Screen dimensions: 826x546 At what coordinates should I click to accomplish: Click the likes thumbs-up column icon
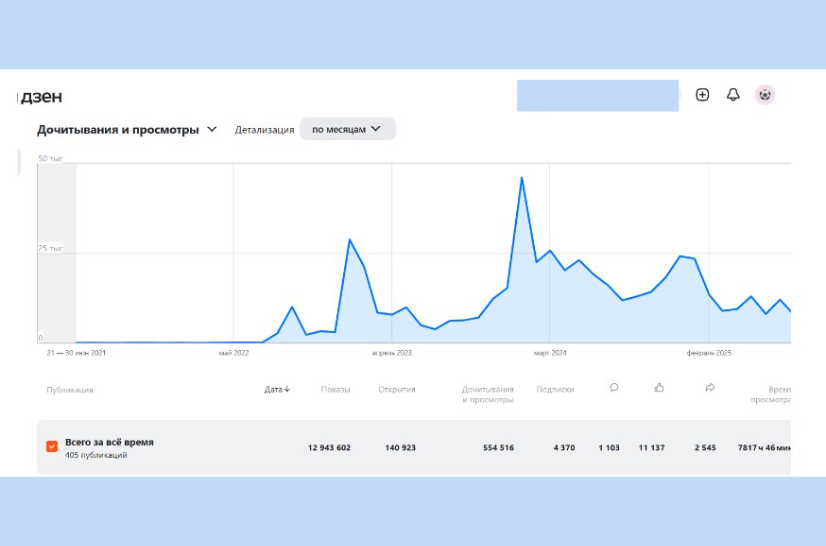[x=658, y=388]
